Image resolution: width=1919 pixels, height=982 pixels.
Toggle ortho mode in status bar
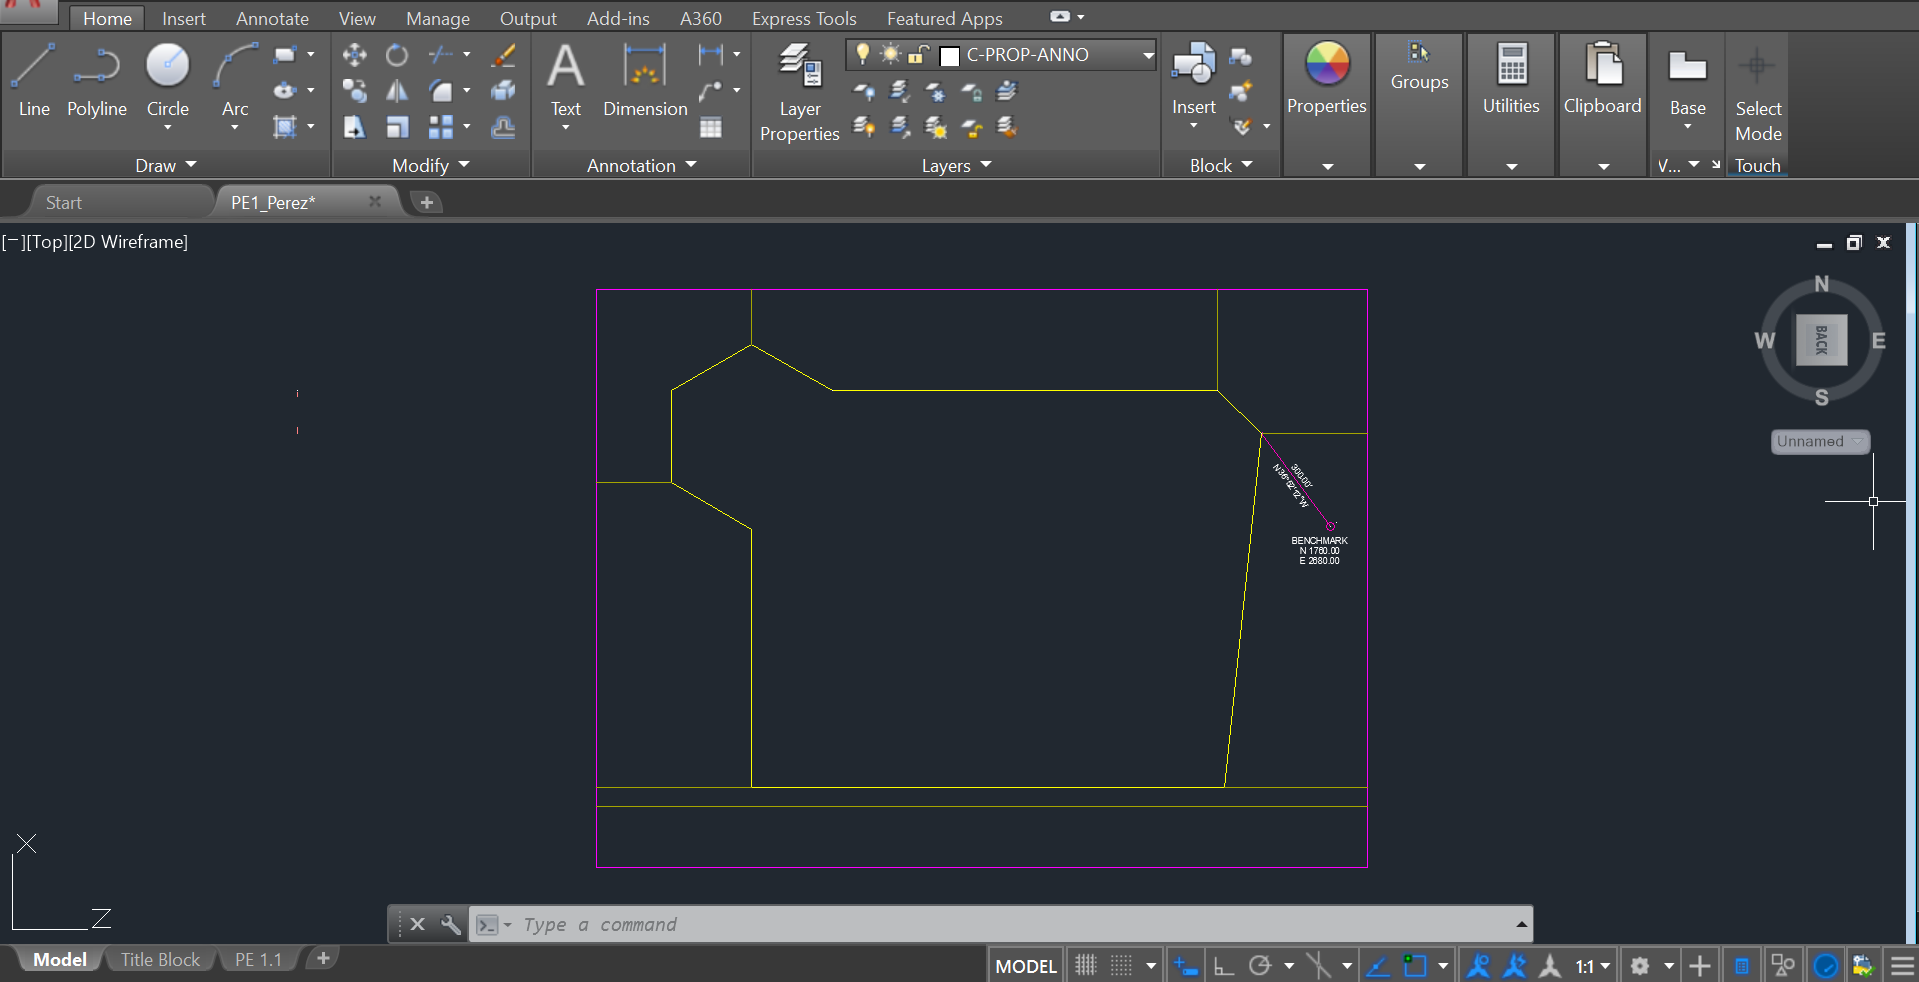pos(1223,966)
